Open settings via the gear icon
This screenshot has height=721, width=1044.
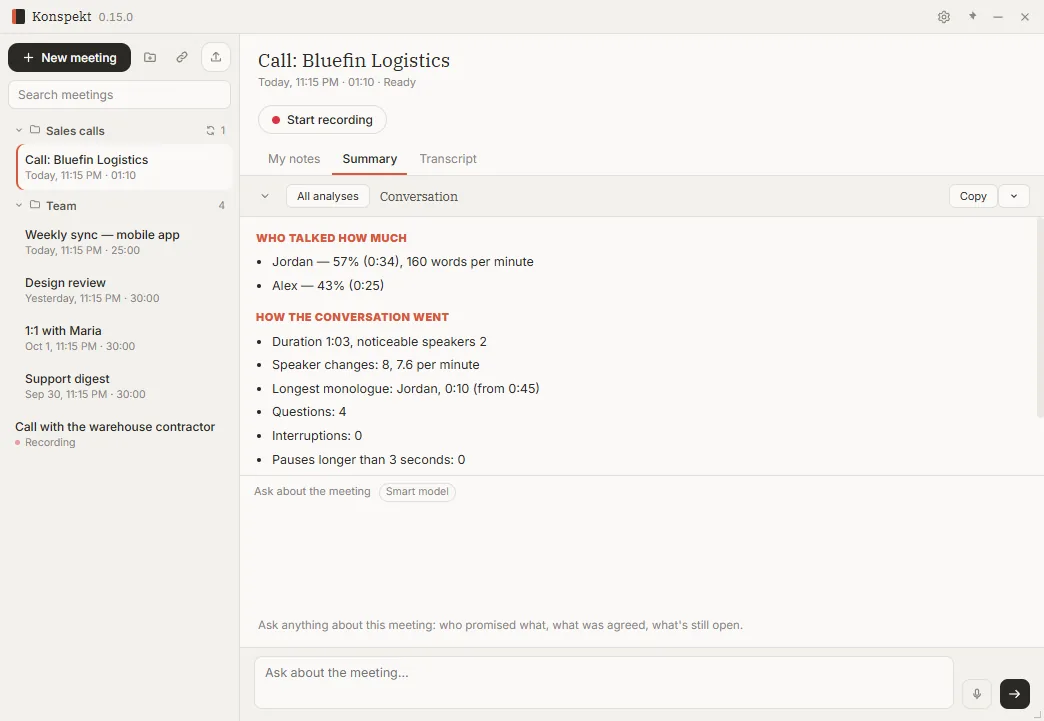[943, 17]
